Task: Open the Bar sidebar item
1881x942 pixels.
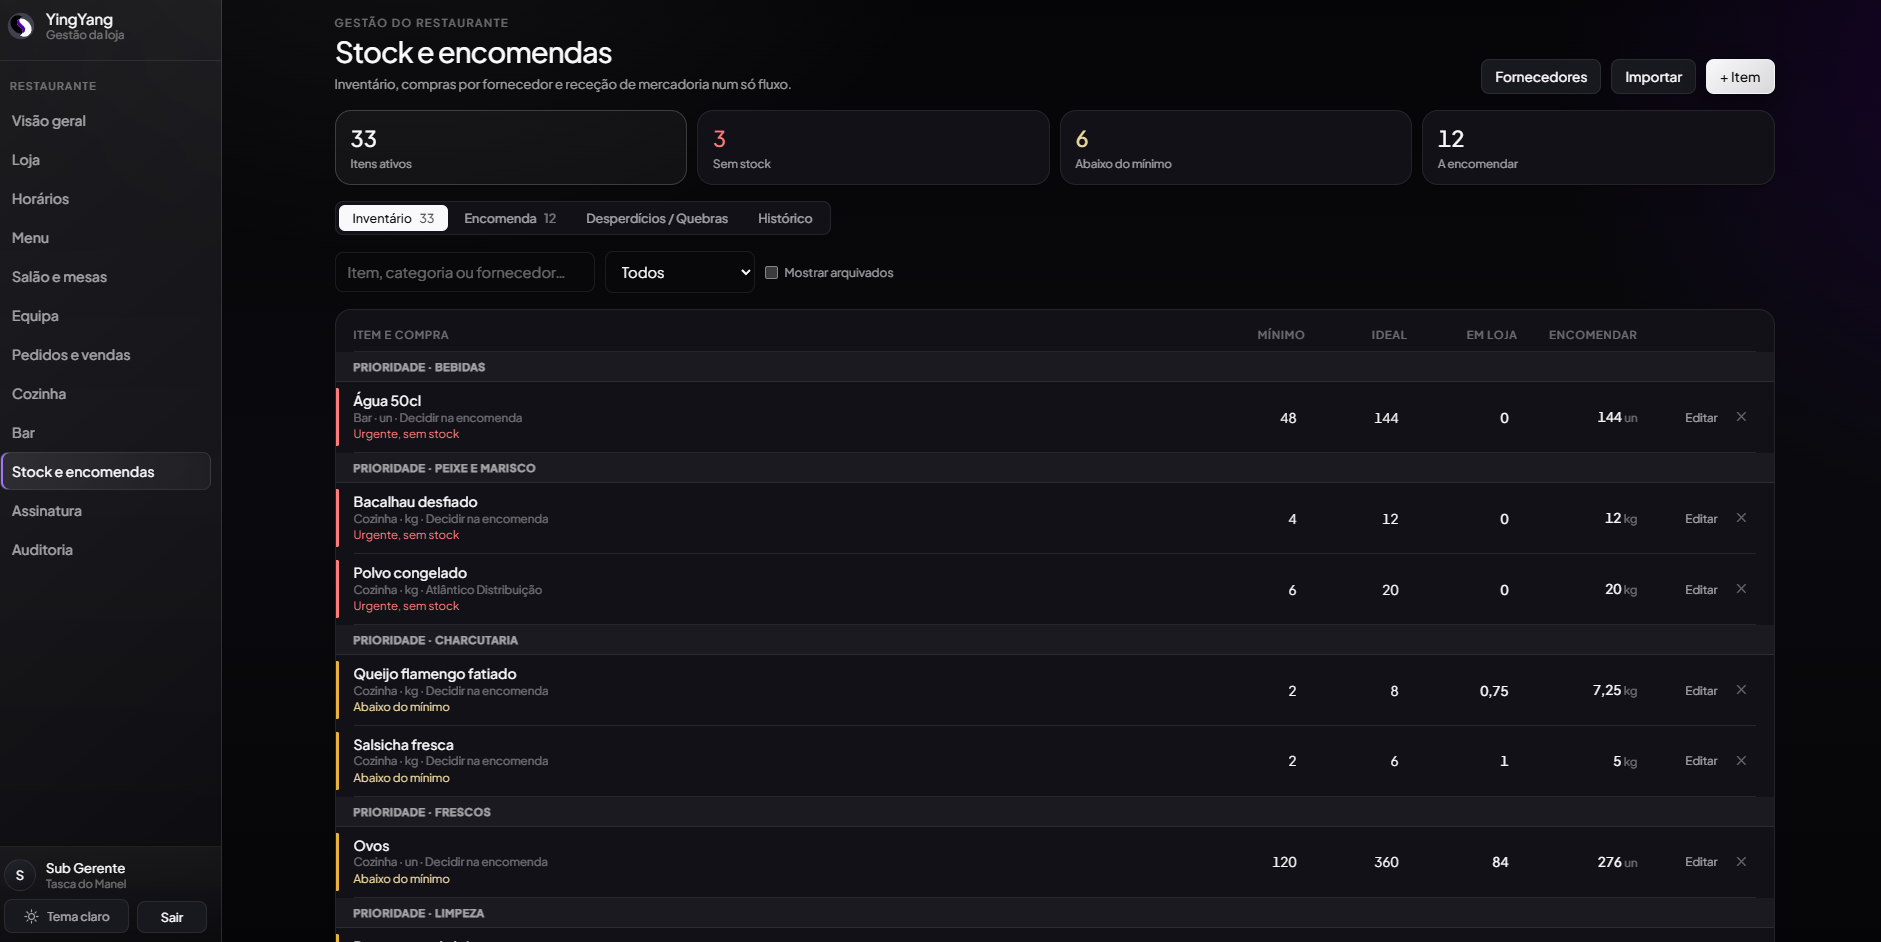Action: (x=106, y=433)
